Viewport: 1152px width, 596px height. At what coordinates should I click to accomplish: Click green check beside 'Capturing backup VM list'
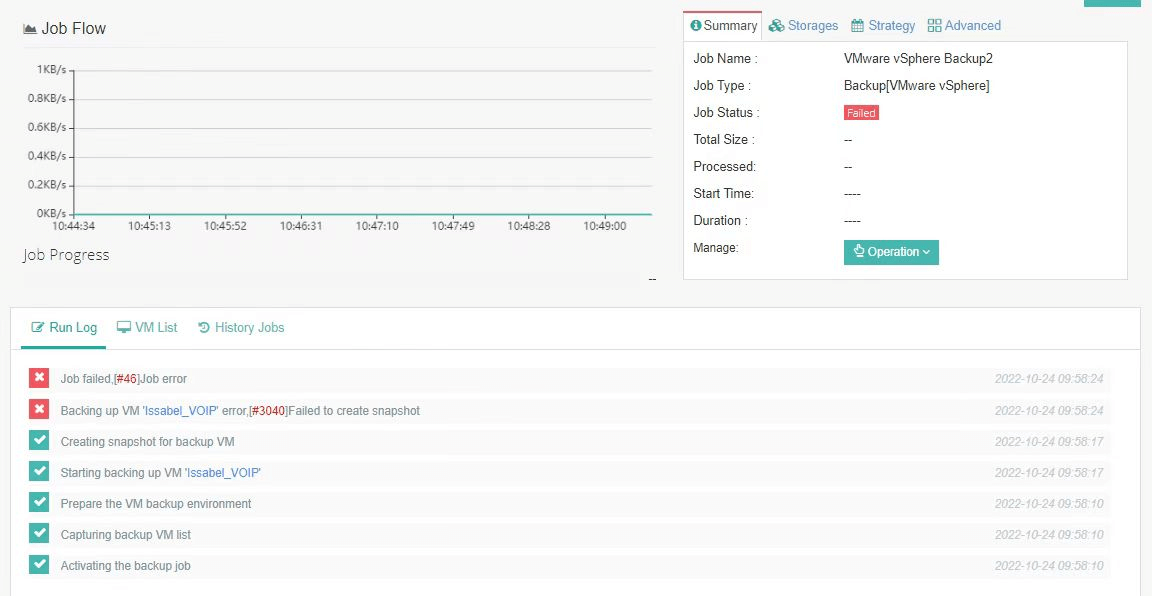pos(39,533)
